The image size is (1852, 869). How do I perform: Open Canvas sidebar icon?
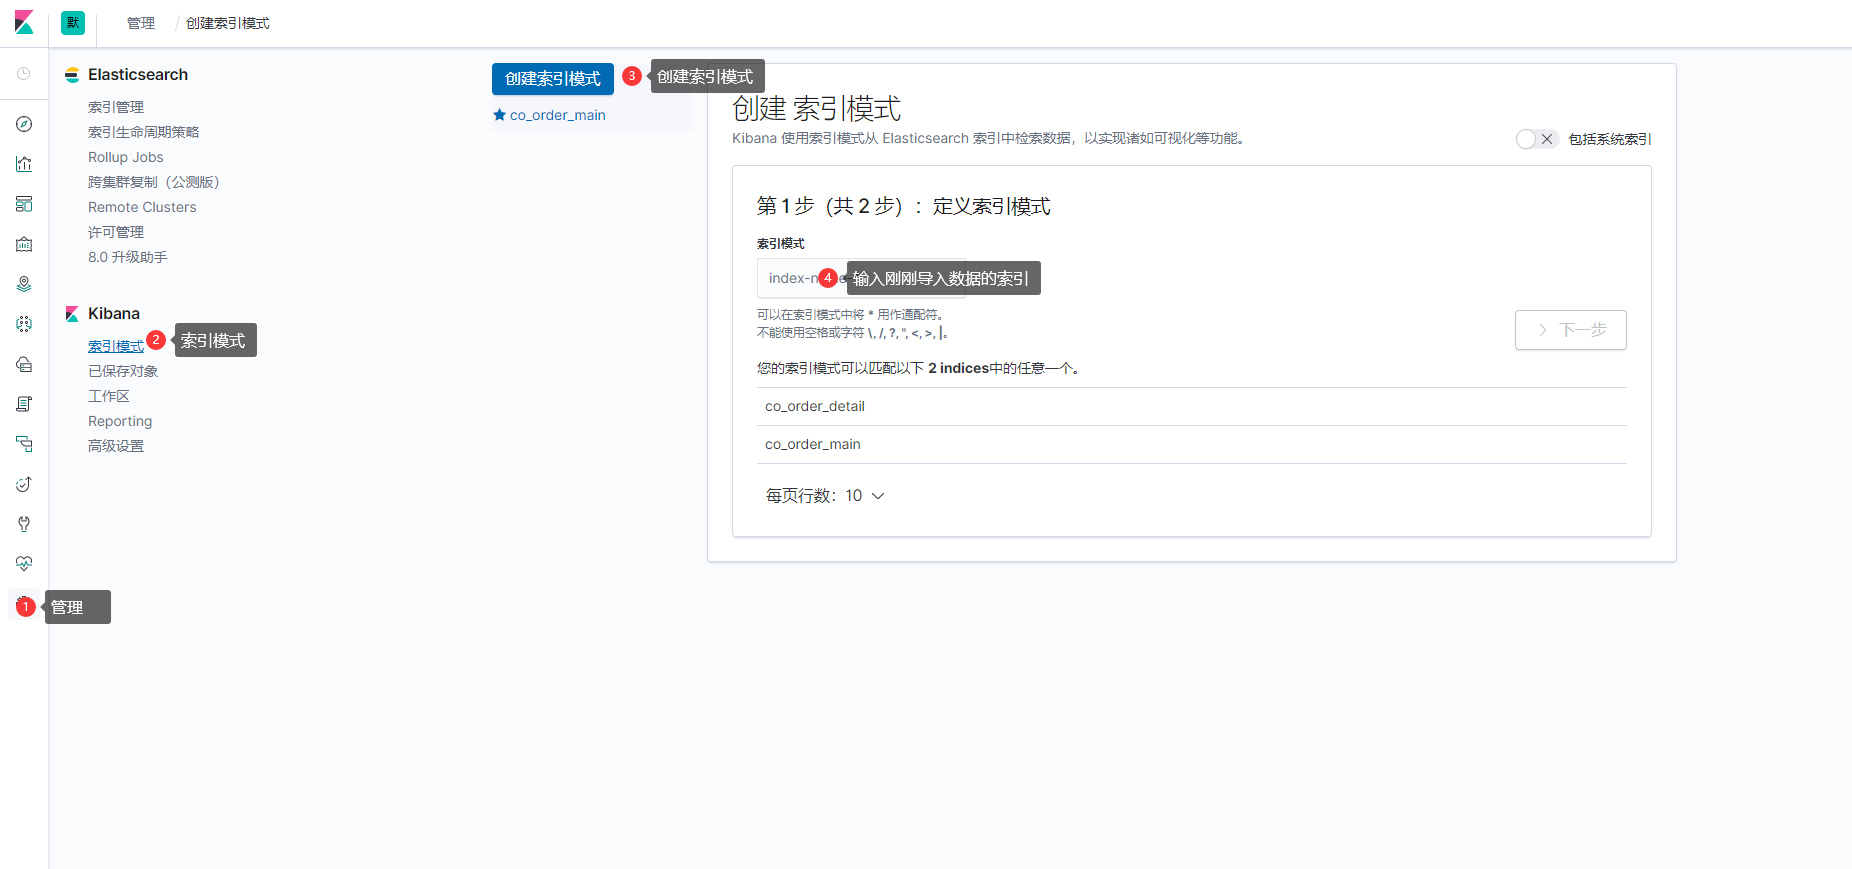tap(24, 244)
